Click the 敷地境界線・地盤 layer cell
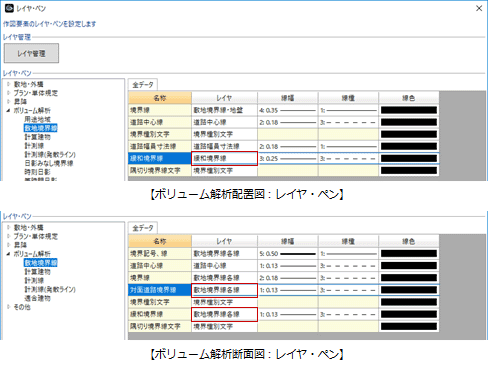This screenshot has height=369, width=488. 224,110
